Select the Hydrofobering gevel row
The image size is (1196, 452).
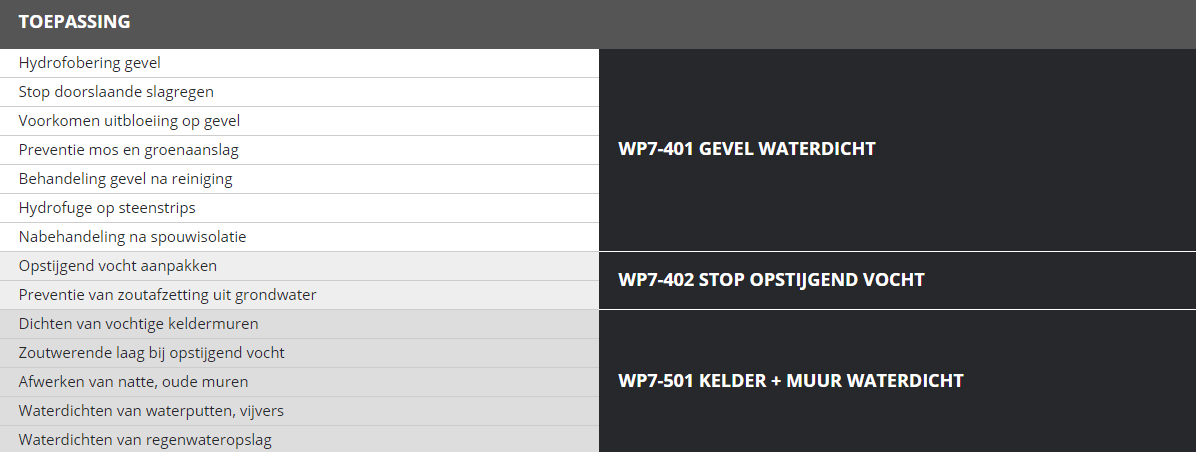pos(90,63)
